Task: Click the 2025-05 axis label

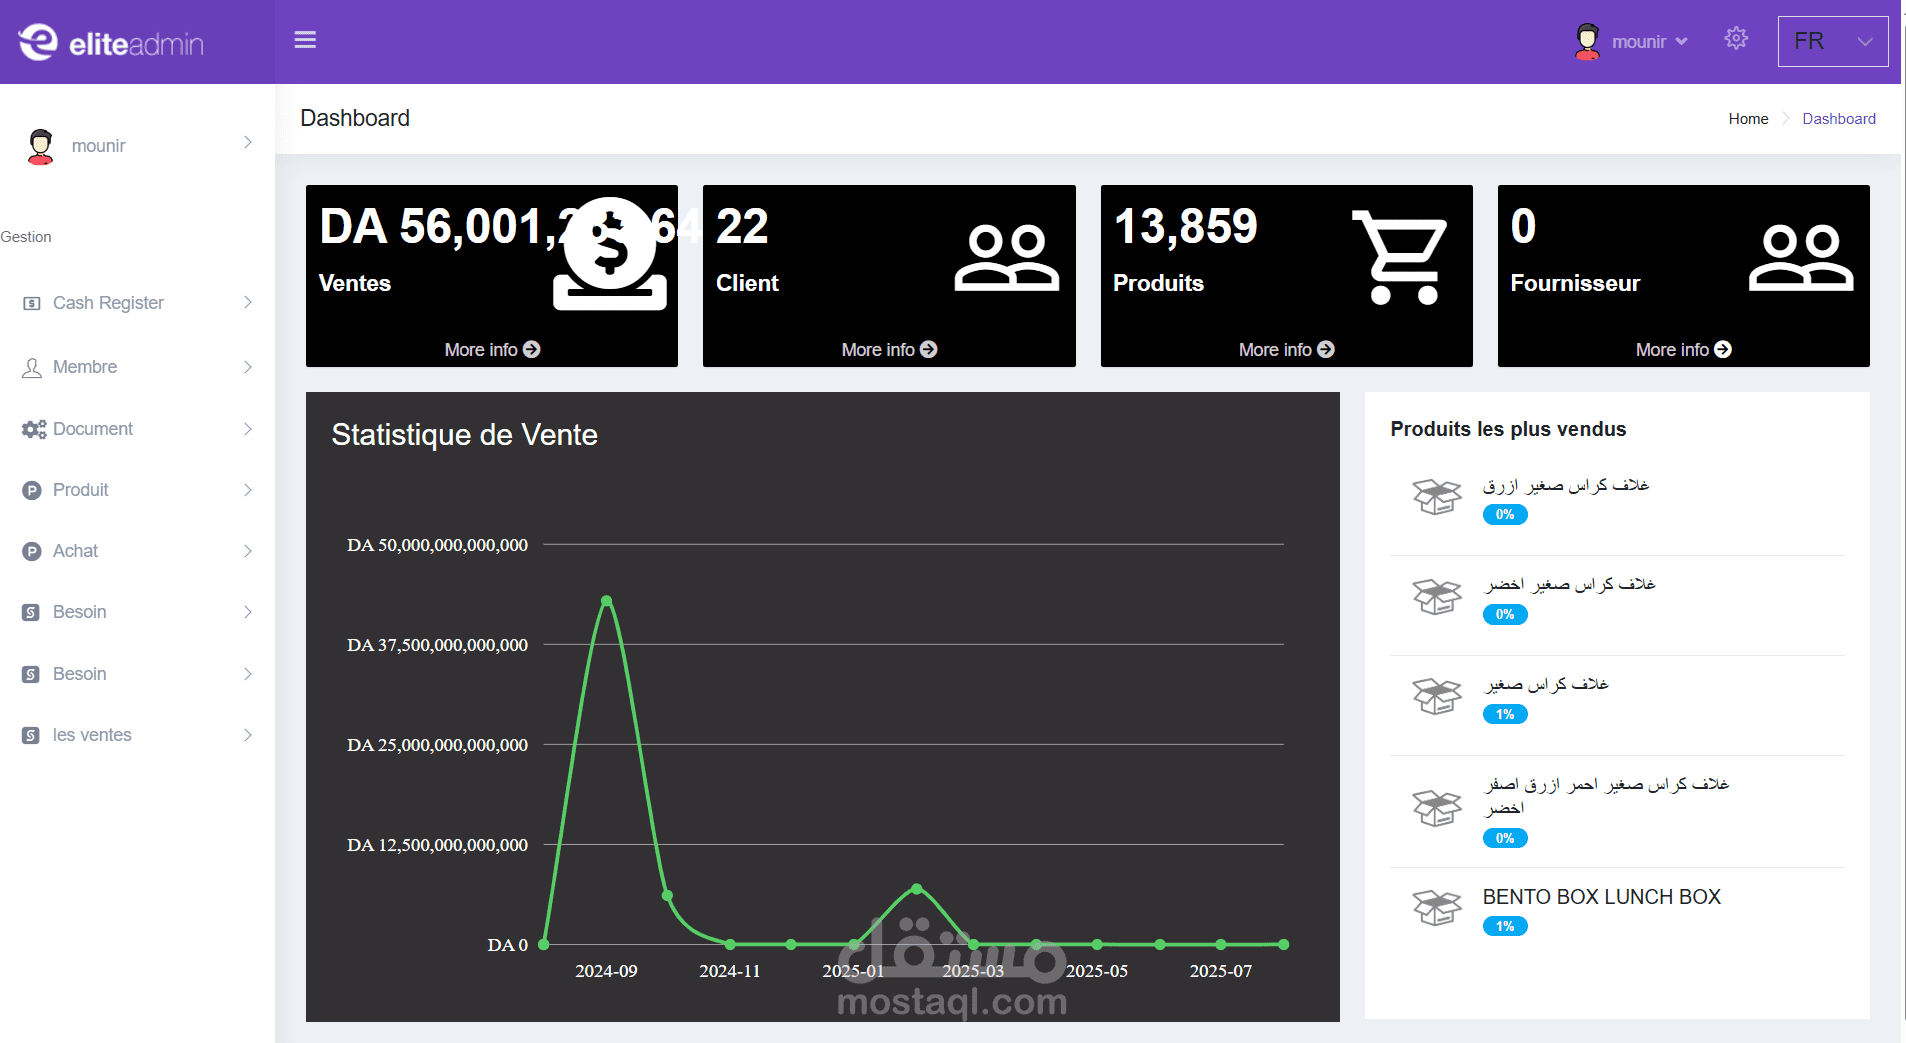Action: click(x=1097, y=971)
